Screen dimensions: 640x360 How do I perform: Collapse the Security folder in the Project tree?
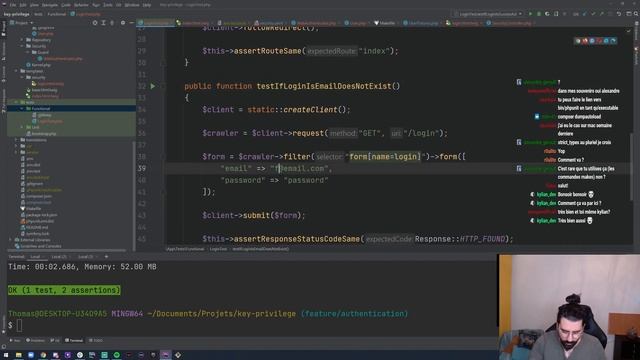click(x=22, y=46)
